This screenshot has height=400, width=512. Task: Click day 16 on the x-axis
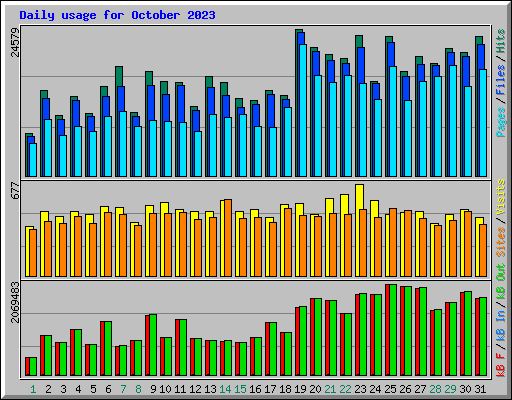pyautogui.click(x=255, y=389)
